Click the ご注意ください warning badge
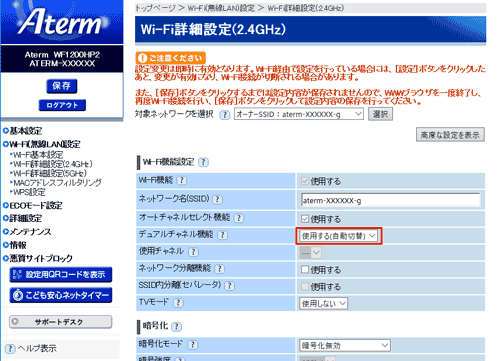 point(170,58)
